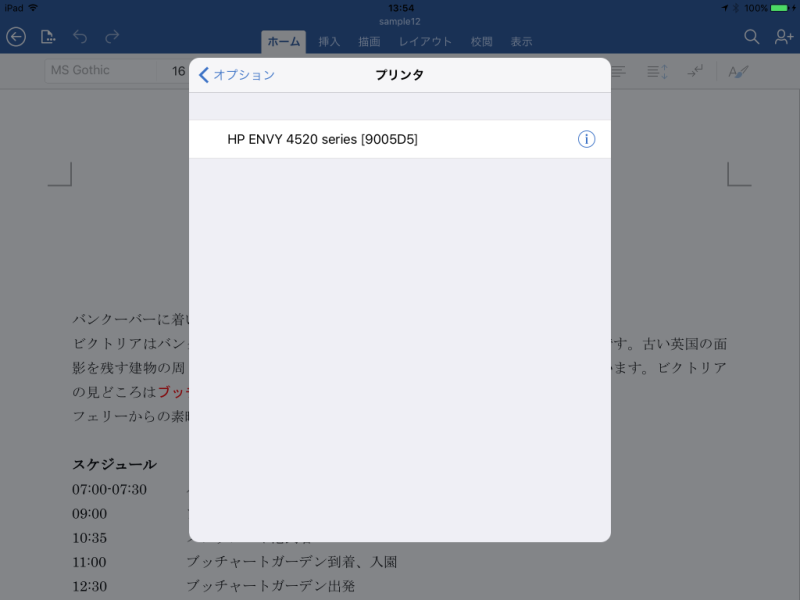
Task: Switch to レイアウト tab
Action: click(426, 42)
